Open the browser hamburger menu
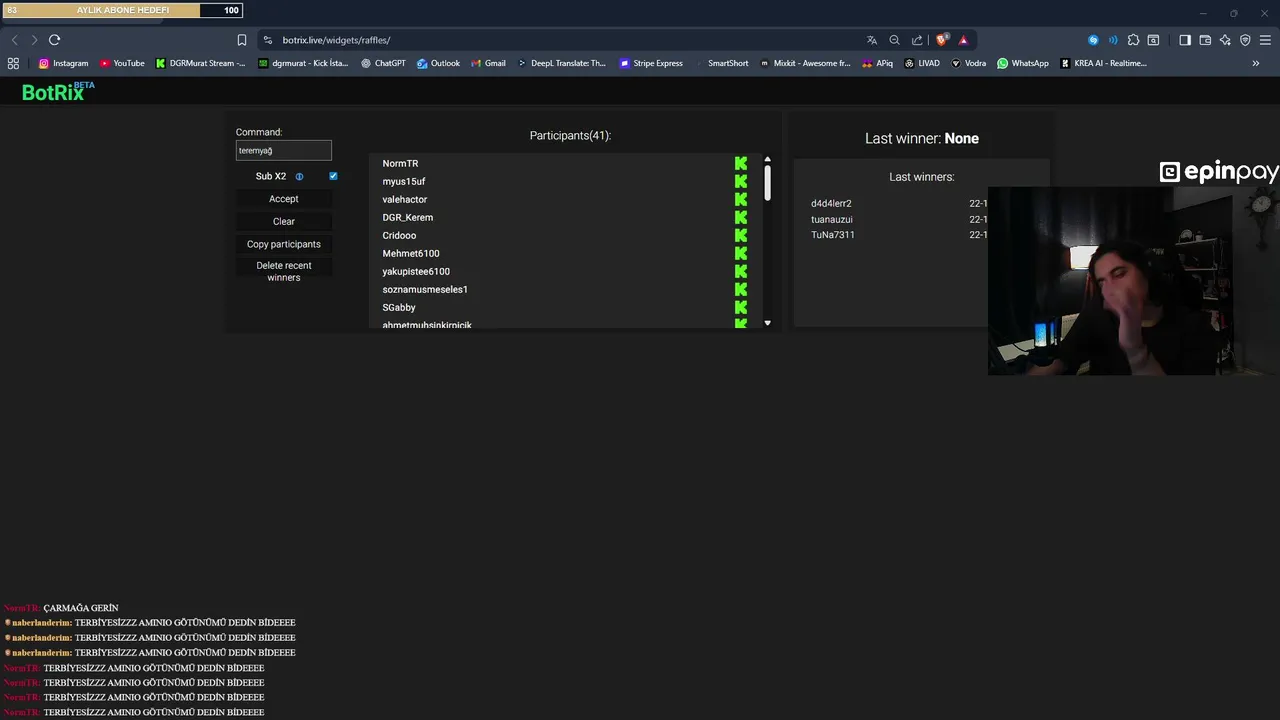1280x720 pixels. [x=1265, y=40]
